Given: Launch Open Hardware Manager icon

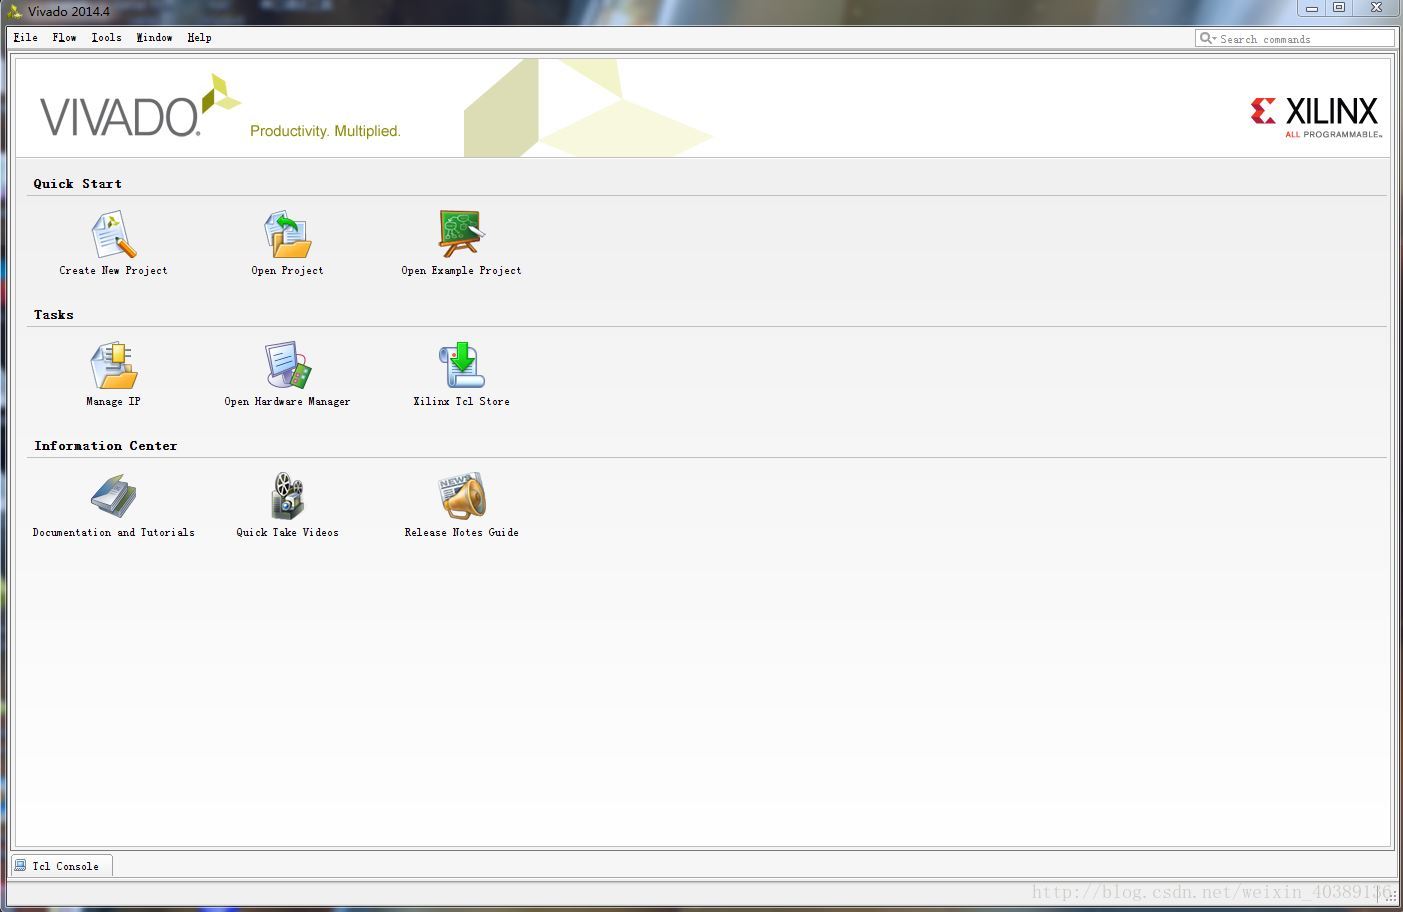Looking at the screenshot, I should pos(288,365).
